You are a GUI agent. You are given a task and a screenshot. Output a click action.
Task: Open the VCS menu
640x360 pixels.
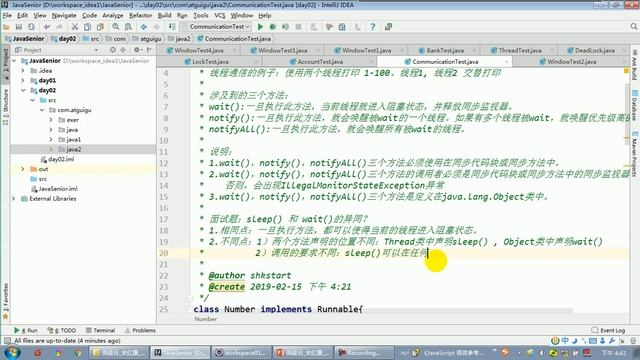[220, 16]
